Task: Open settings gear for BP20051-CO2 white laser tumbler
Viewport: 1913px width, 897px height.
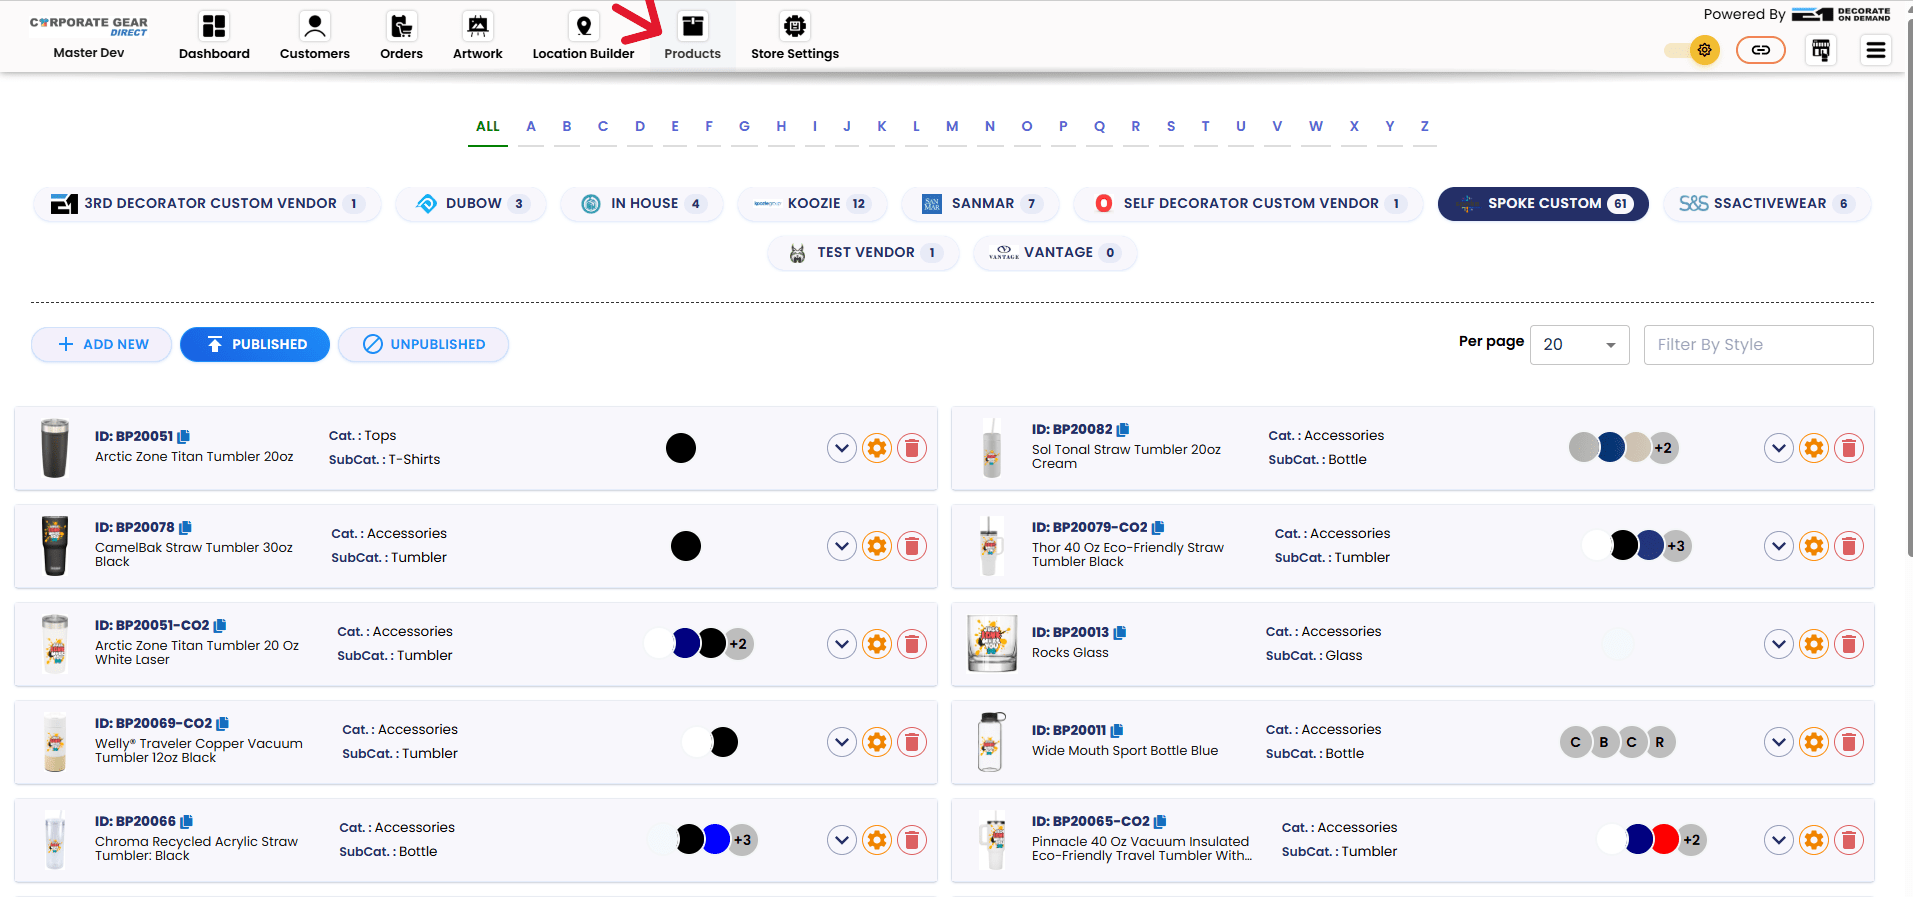Action: (x=877, y=644)
